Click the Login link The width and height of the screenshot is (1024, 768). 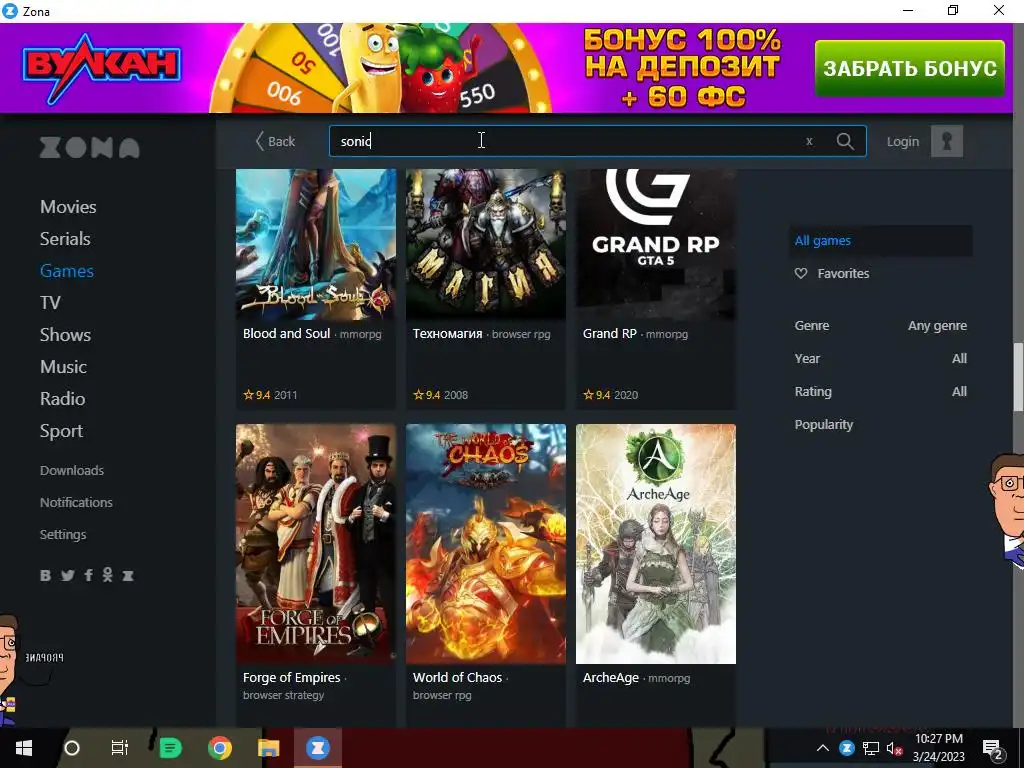pyautogui.click(x=903, y=142)
